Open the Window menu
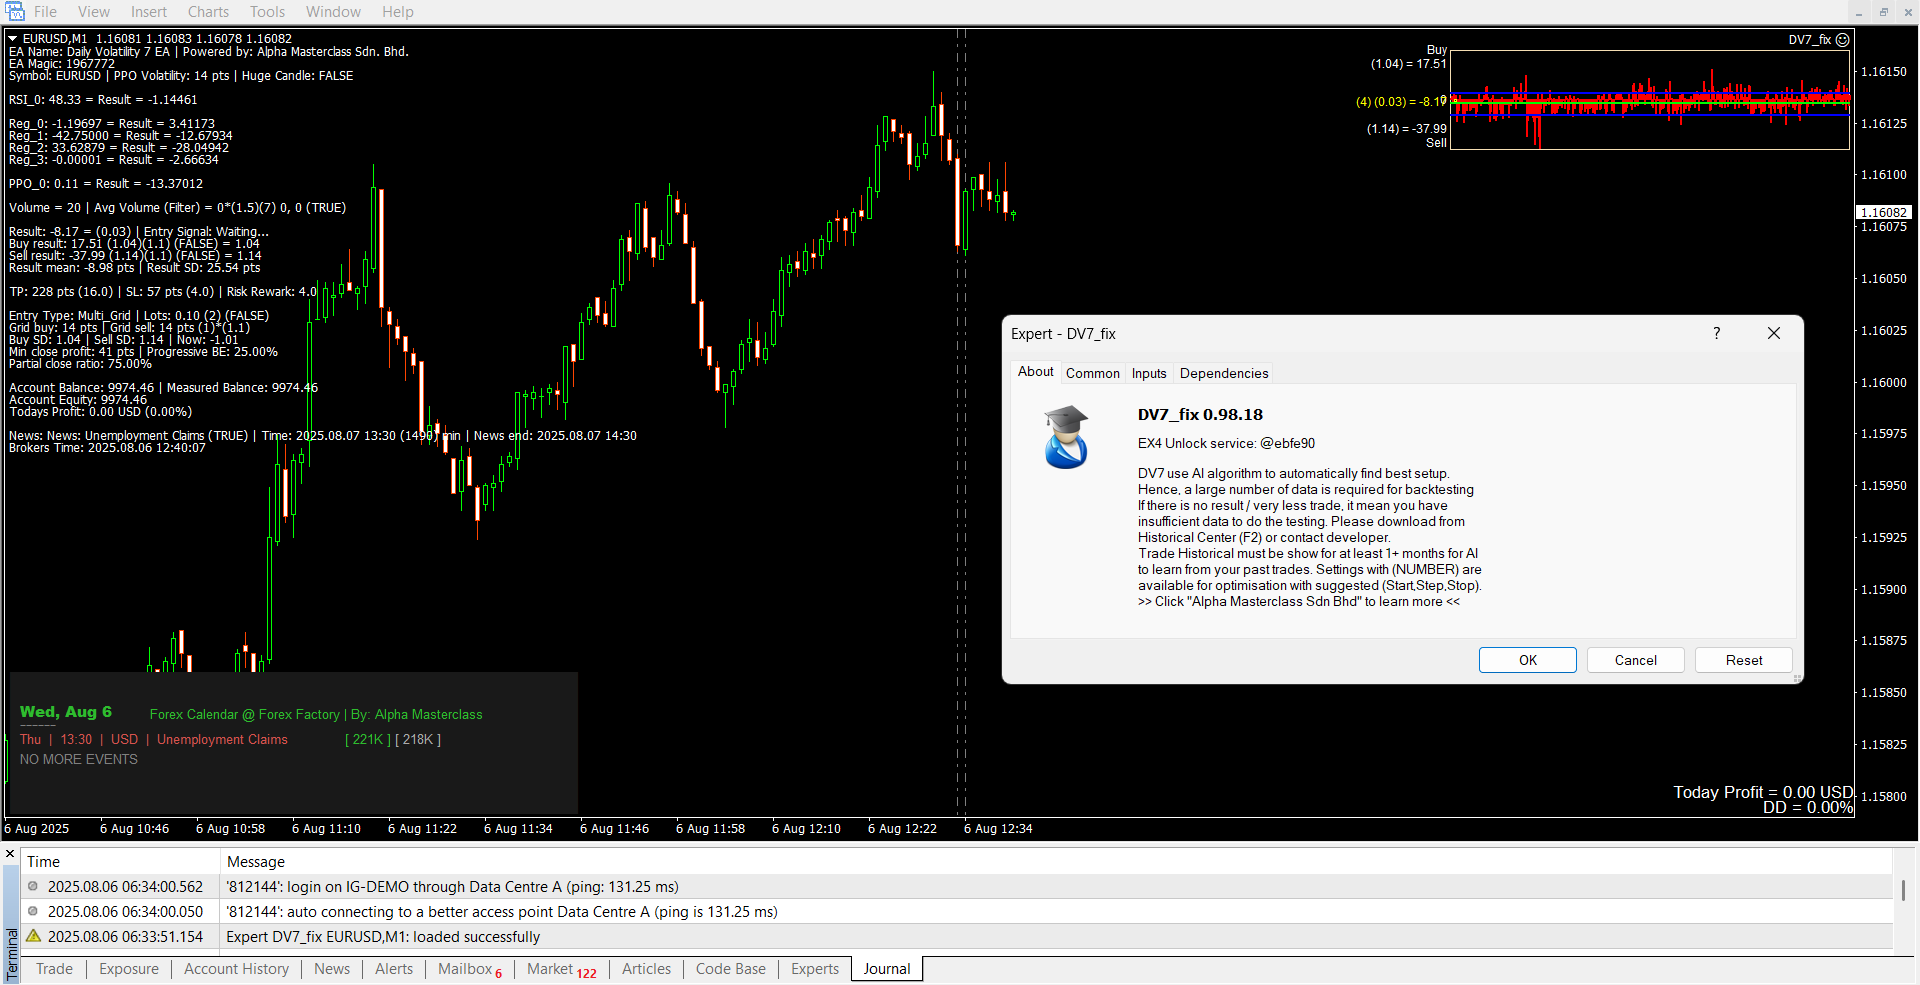Viewport: 1920px width, 985px height. [x=333, y=12]
